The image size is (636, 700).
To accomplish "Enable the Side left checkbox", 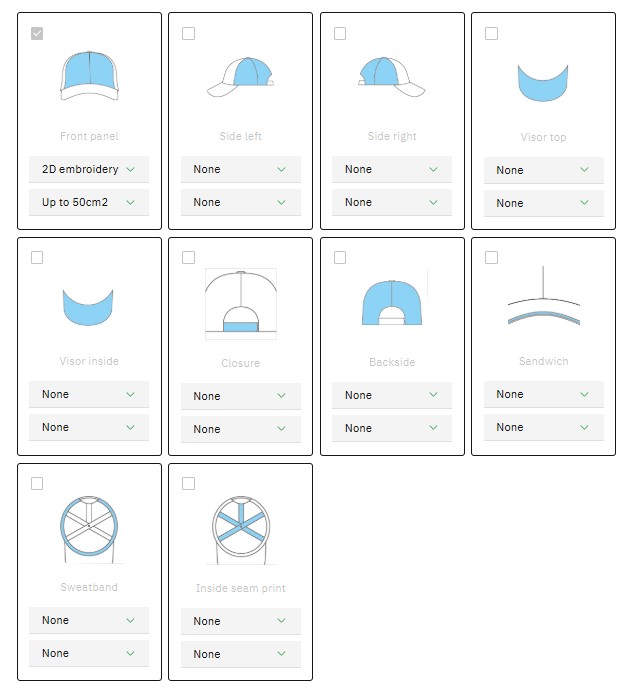I will coord(188,34).
